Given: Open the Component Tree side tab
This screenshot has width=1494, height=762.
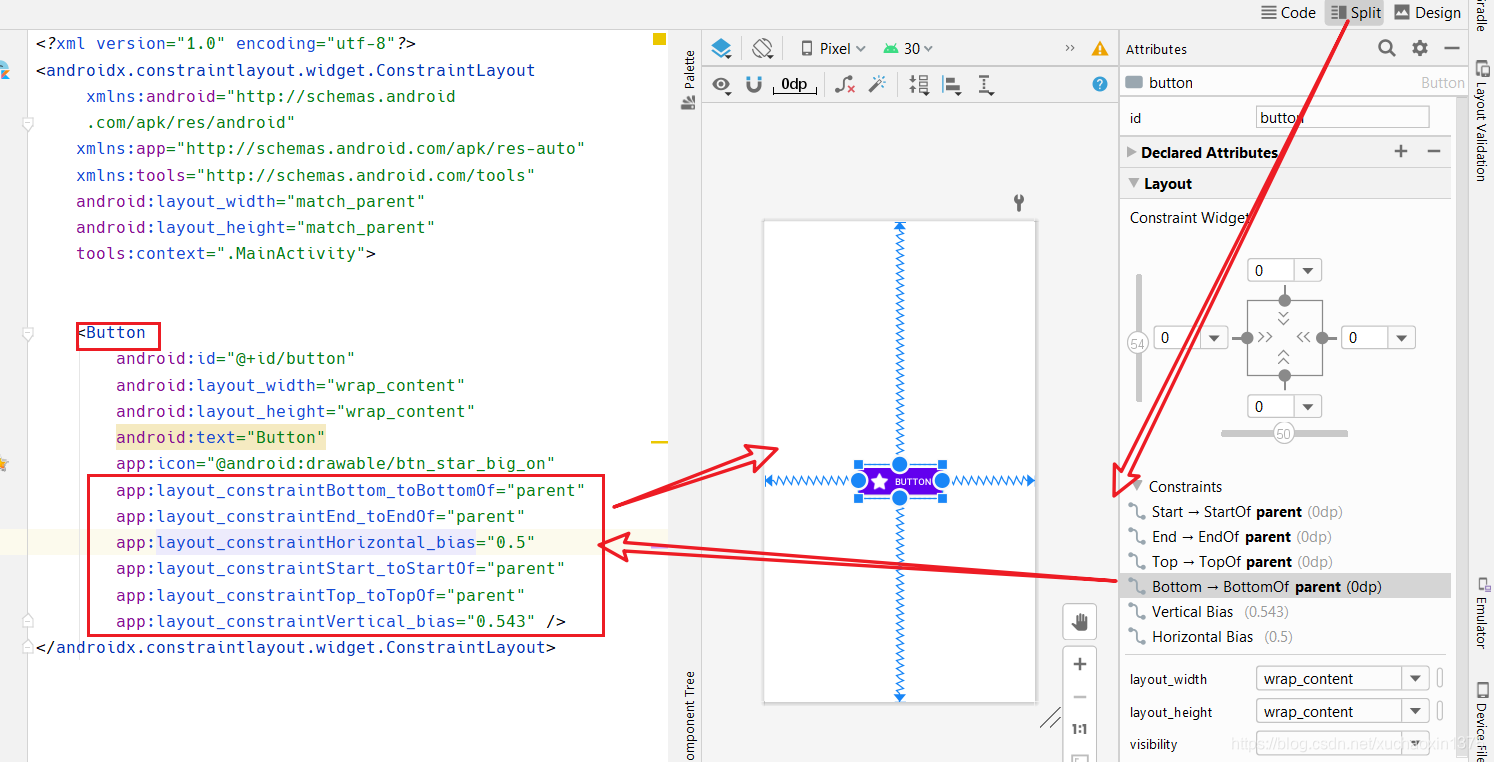Looking at the screenshot, I should [689, 715].
